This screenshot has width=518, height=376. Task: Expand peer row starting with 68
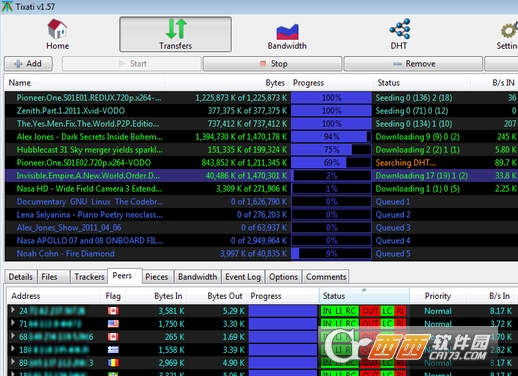tap(13, 336)
